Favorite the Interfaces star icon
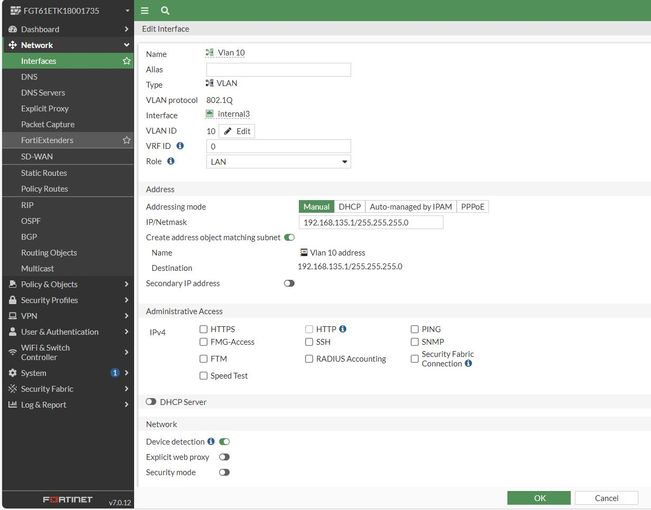The height and width of the screenshot is (510, 651). click(x=127, y=61)
